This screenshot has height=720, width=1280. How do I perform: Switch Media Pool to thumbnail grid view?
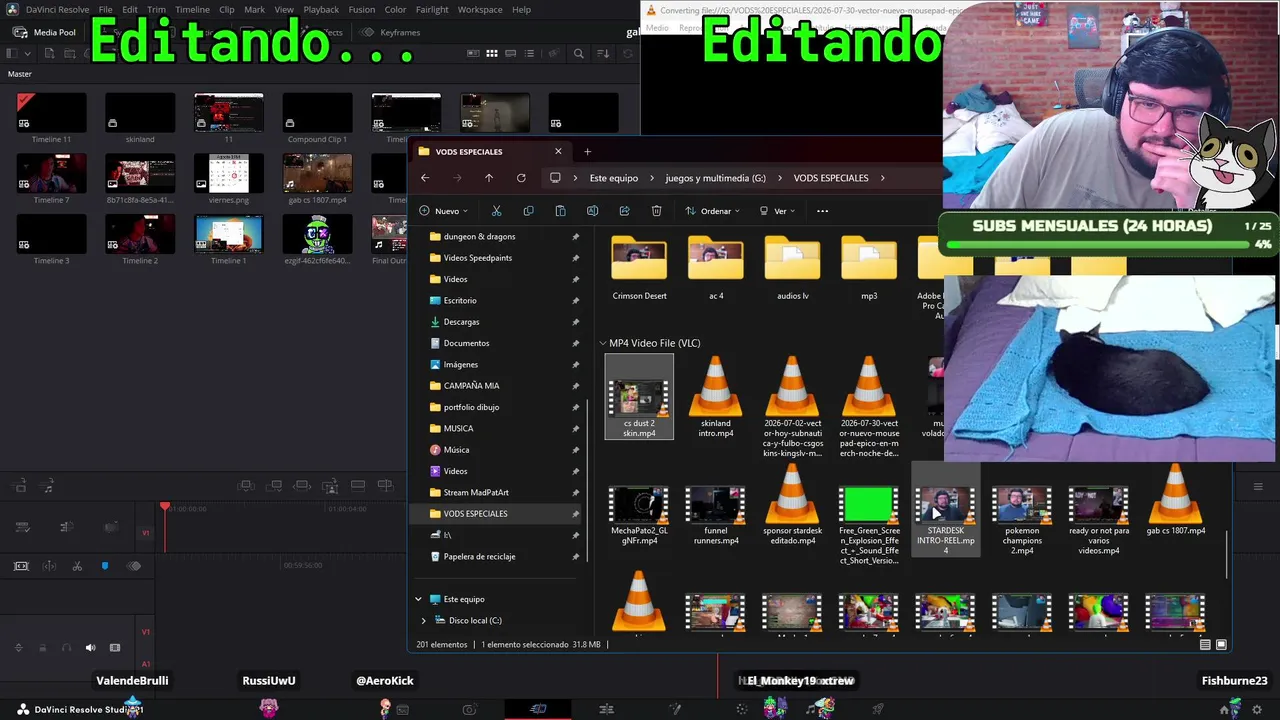(491, 54)
